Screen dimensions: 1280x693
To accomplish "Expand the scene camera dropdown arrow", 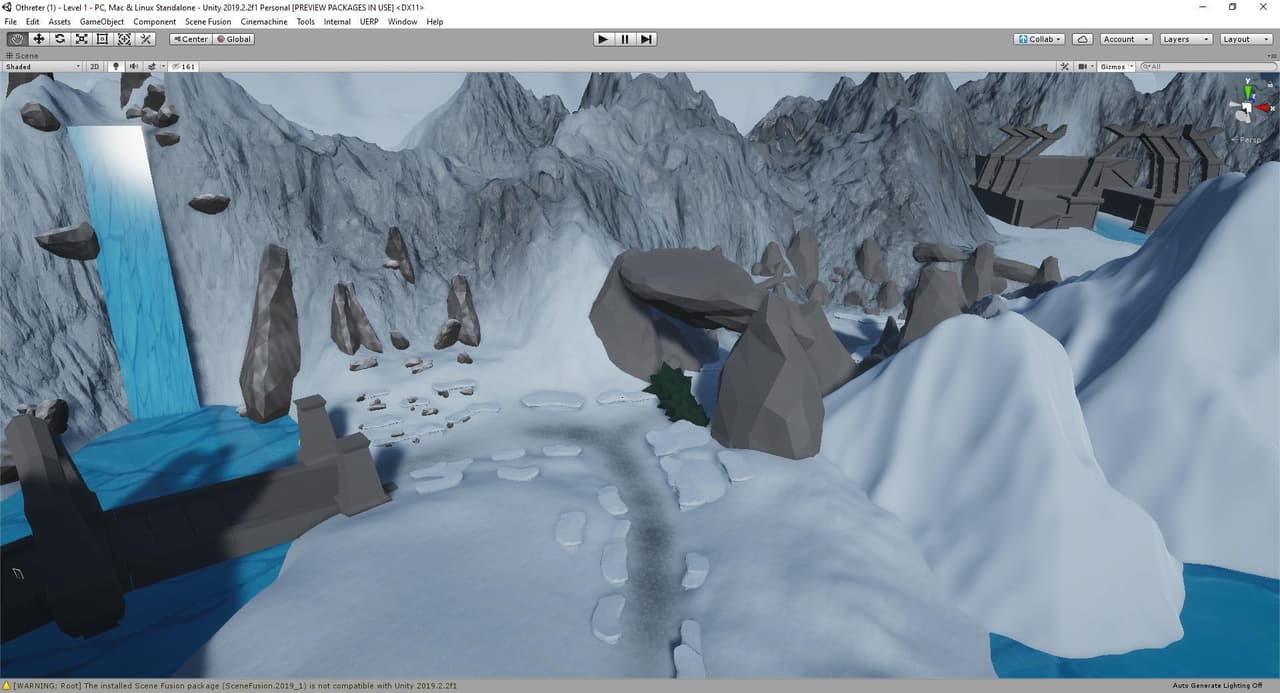I will pyautogui.click(x=1092, y=67).
